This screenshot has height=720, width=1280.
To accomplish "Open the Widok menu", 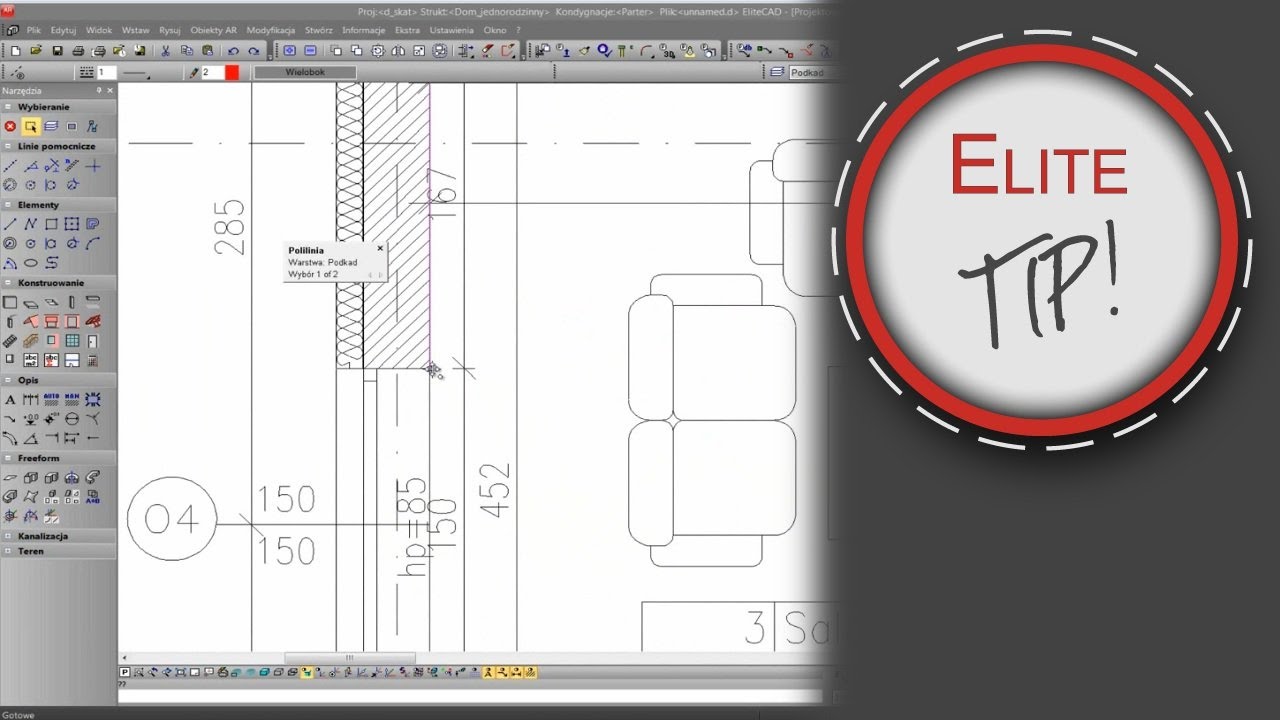I will [x=99, y=31].
